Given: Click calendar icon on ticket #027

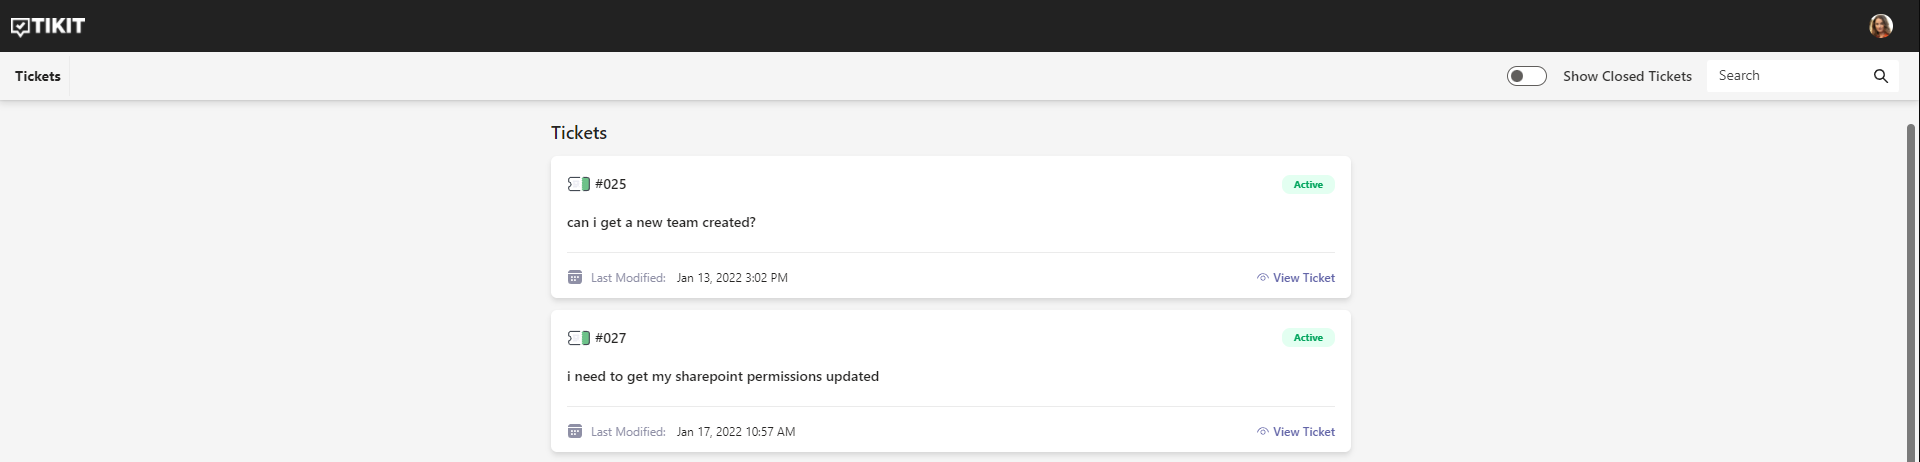Looking at the screenshot, I should (575, 431).
